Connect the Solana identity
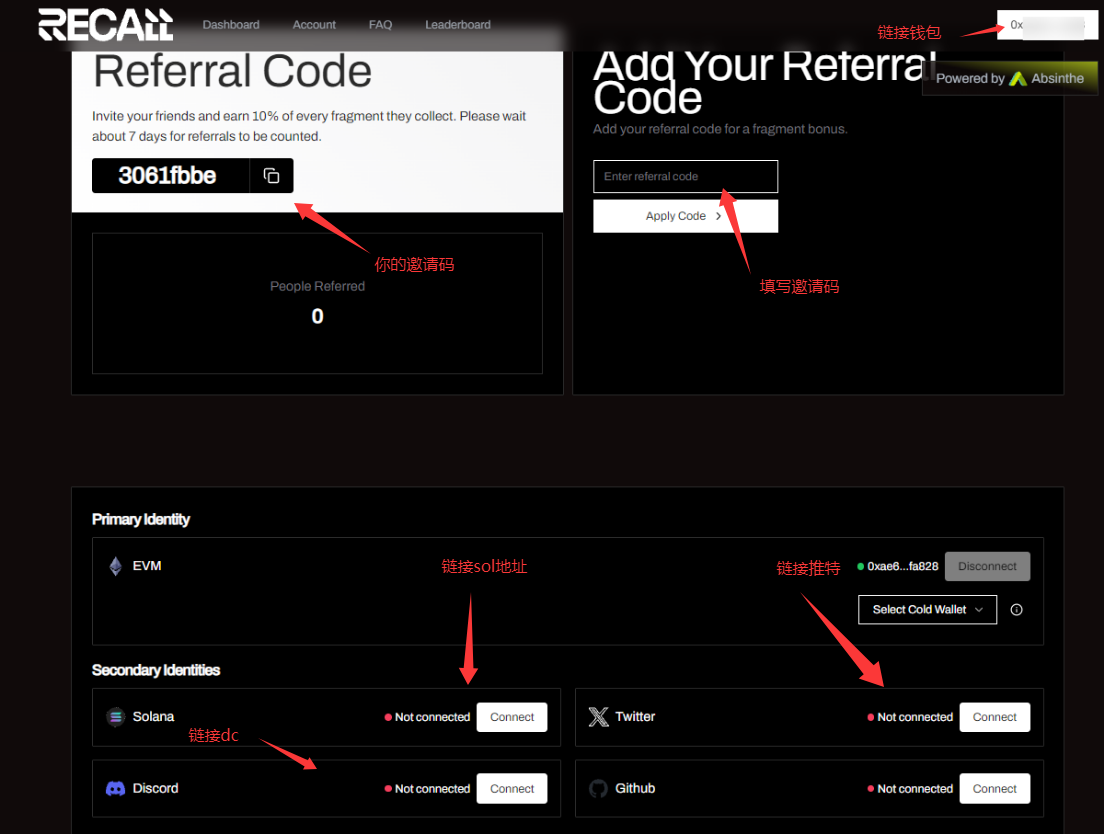The width and height of the screenshot is (1104, 834). tap(512, 717)
